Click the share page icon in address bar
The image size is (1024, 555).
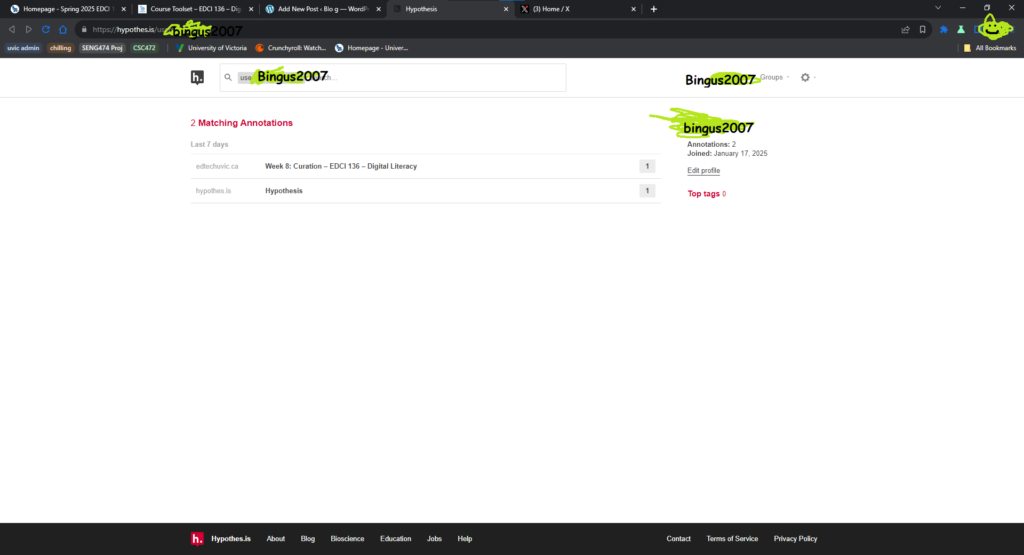[905, 29]
